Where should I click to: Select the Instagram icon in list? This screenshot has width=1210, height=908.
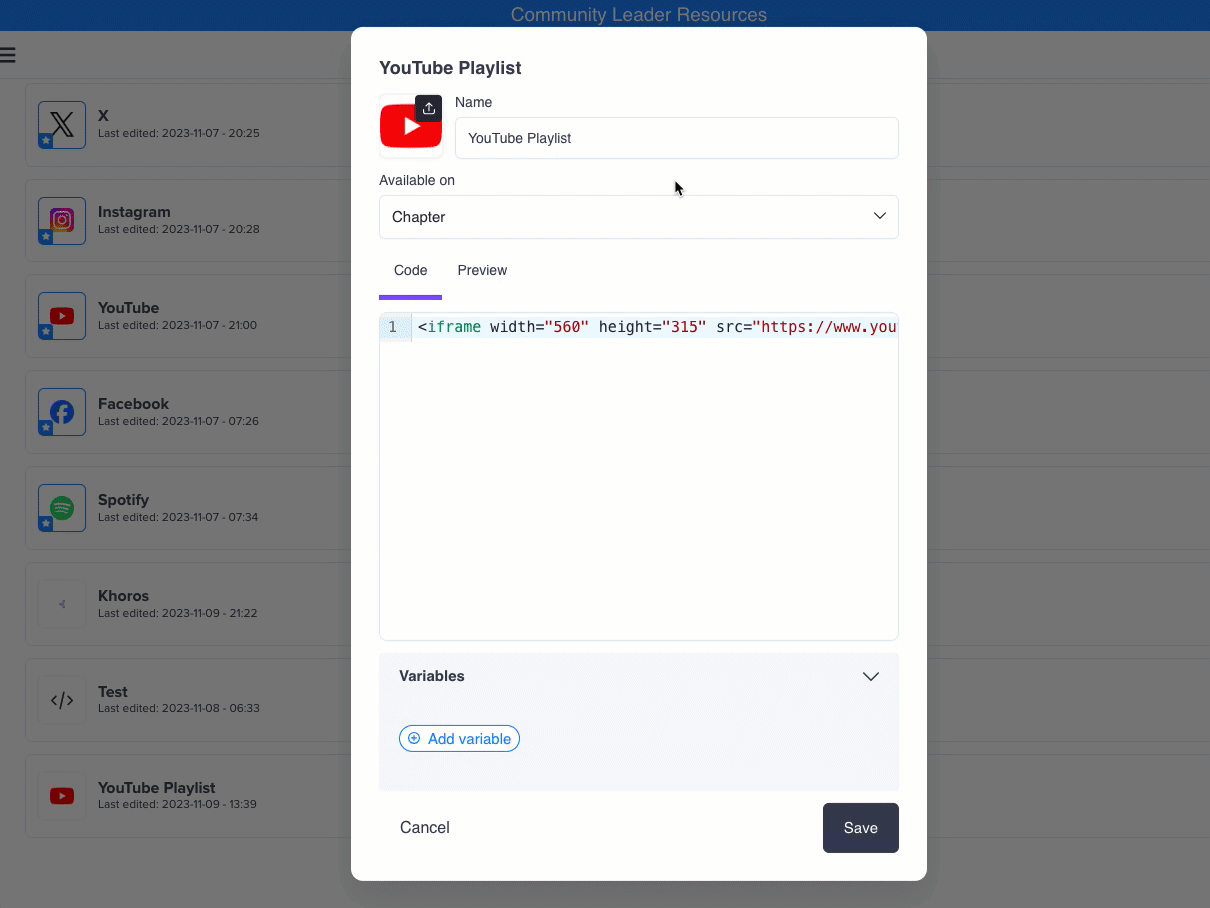(62, 221)
